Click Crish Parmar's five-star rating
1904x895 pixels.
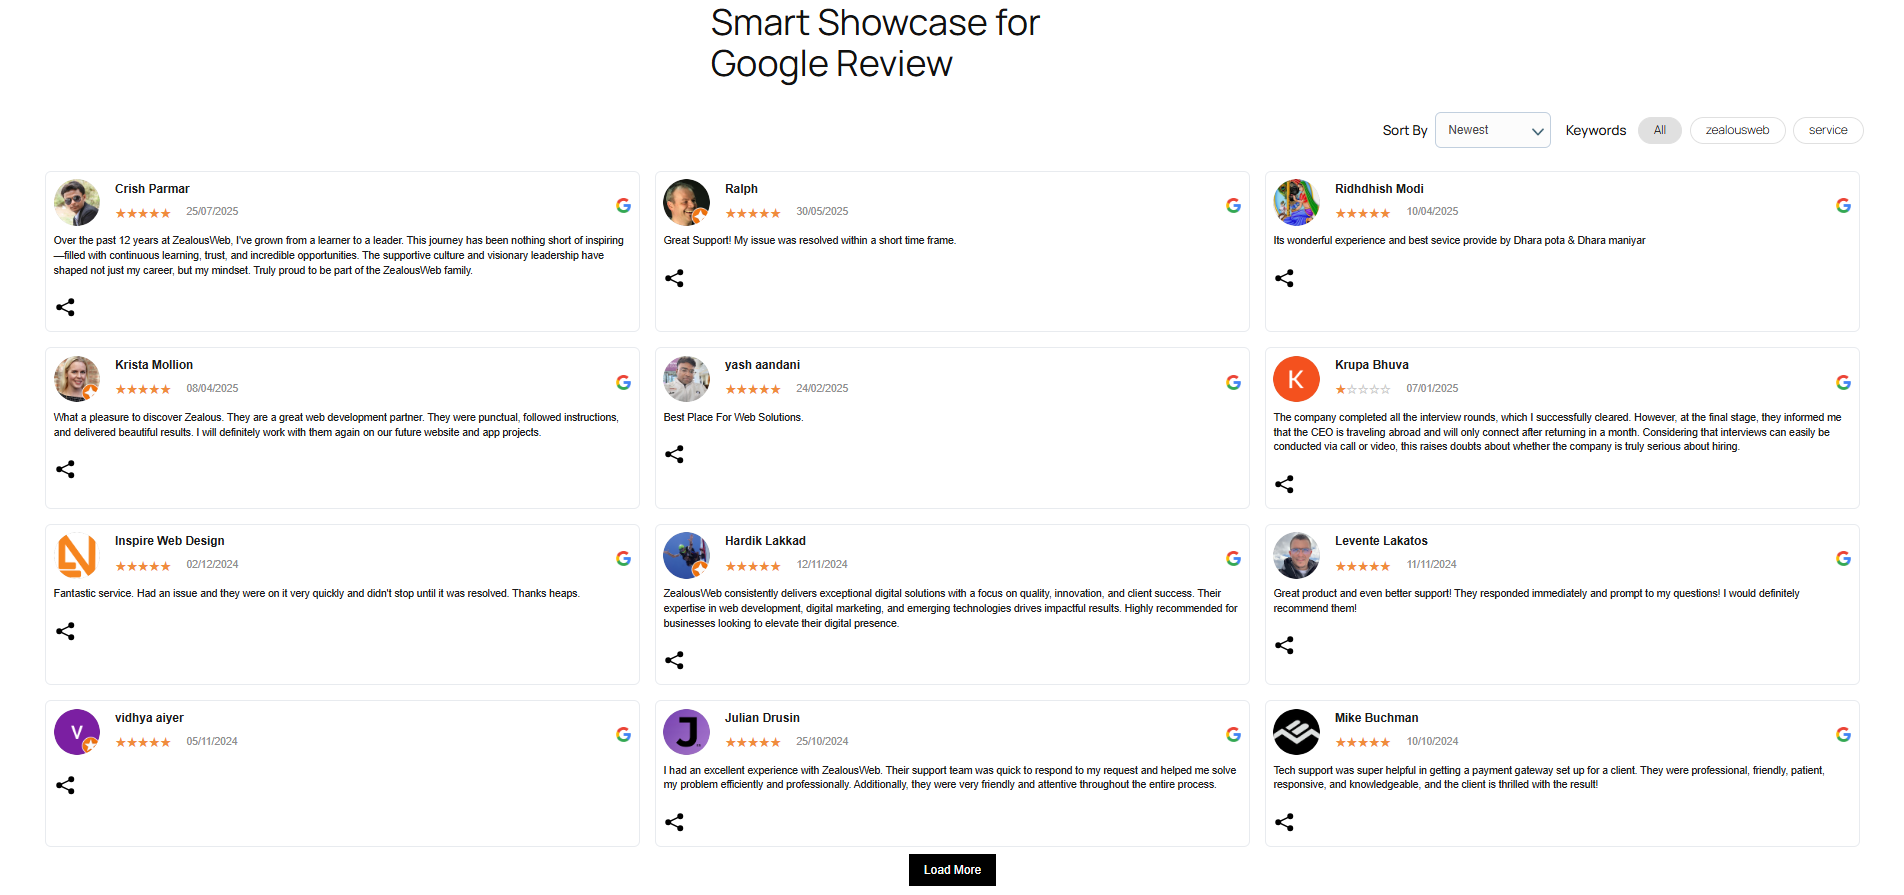[143, 213]
